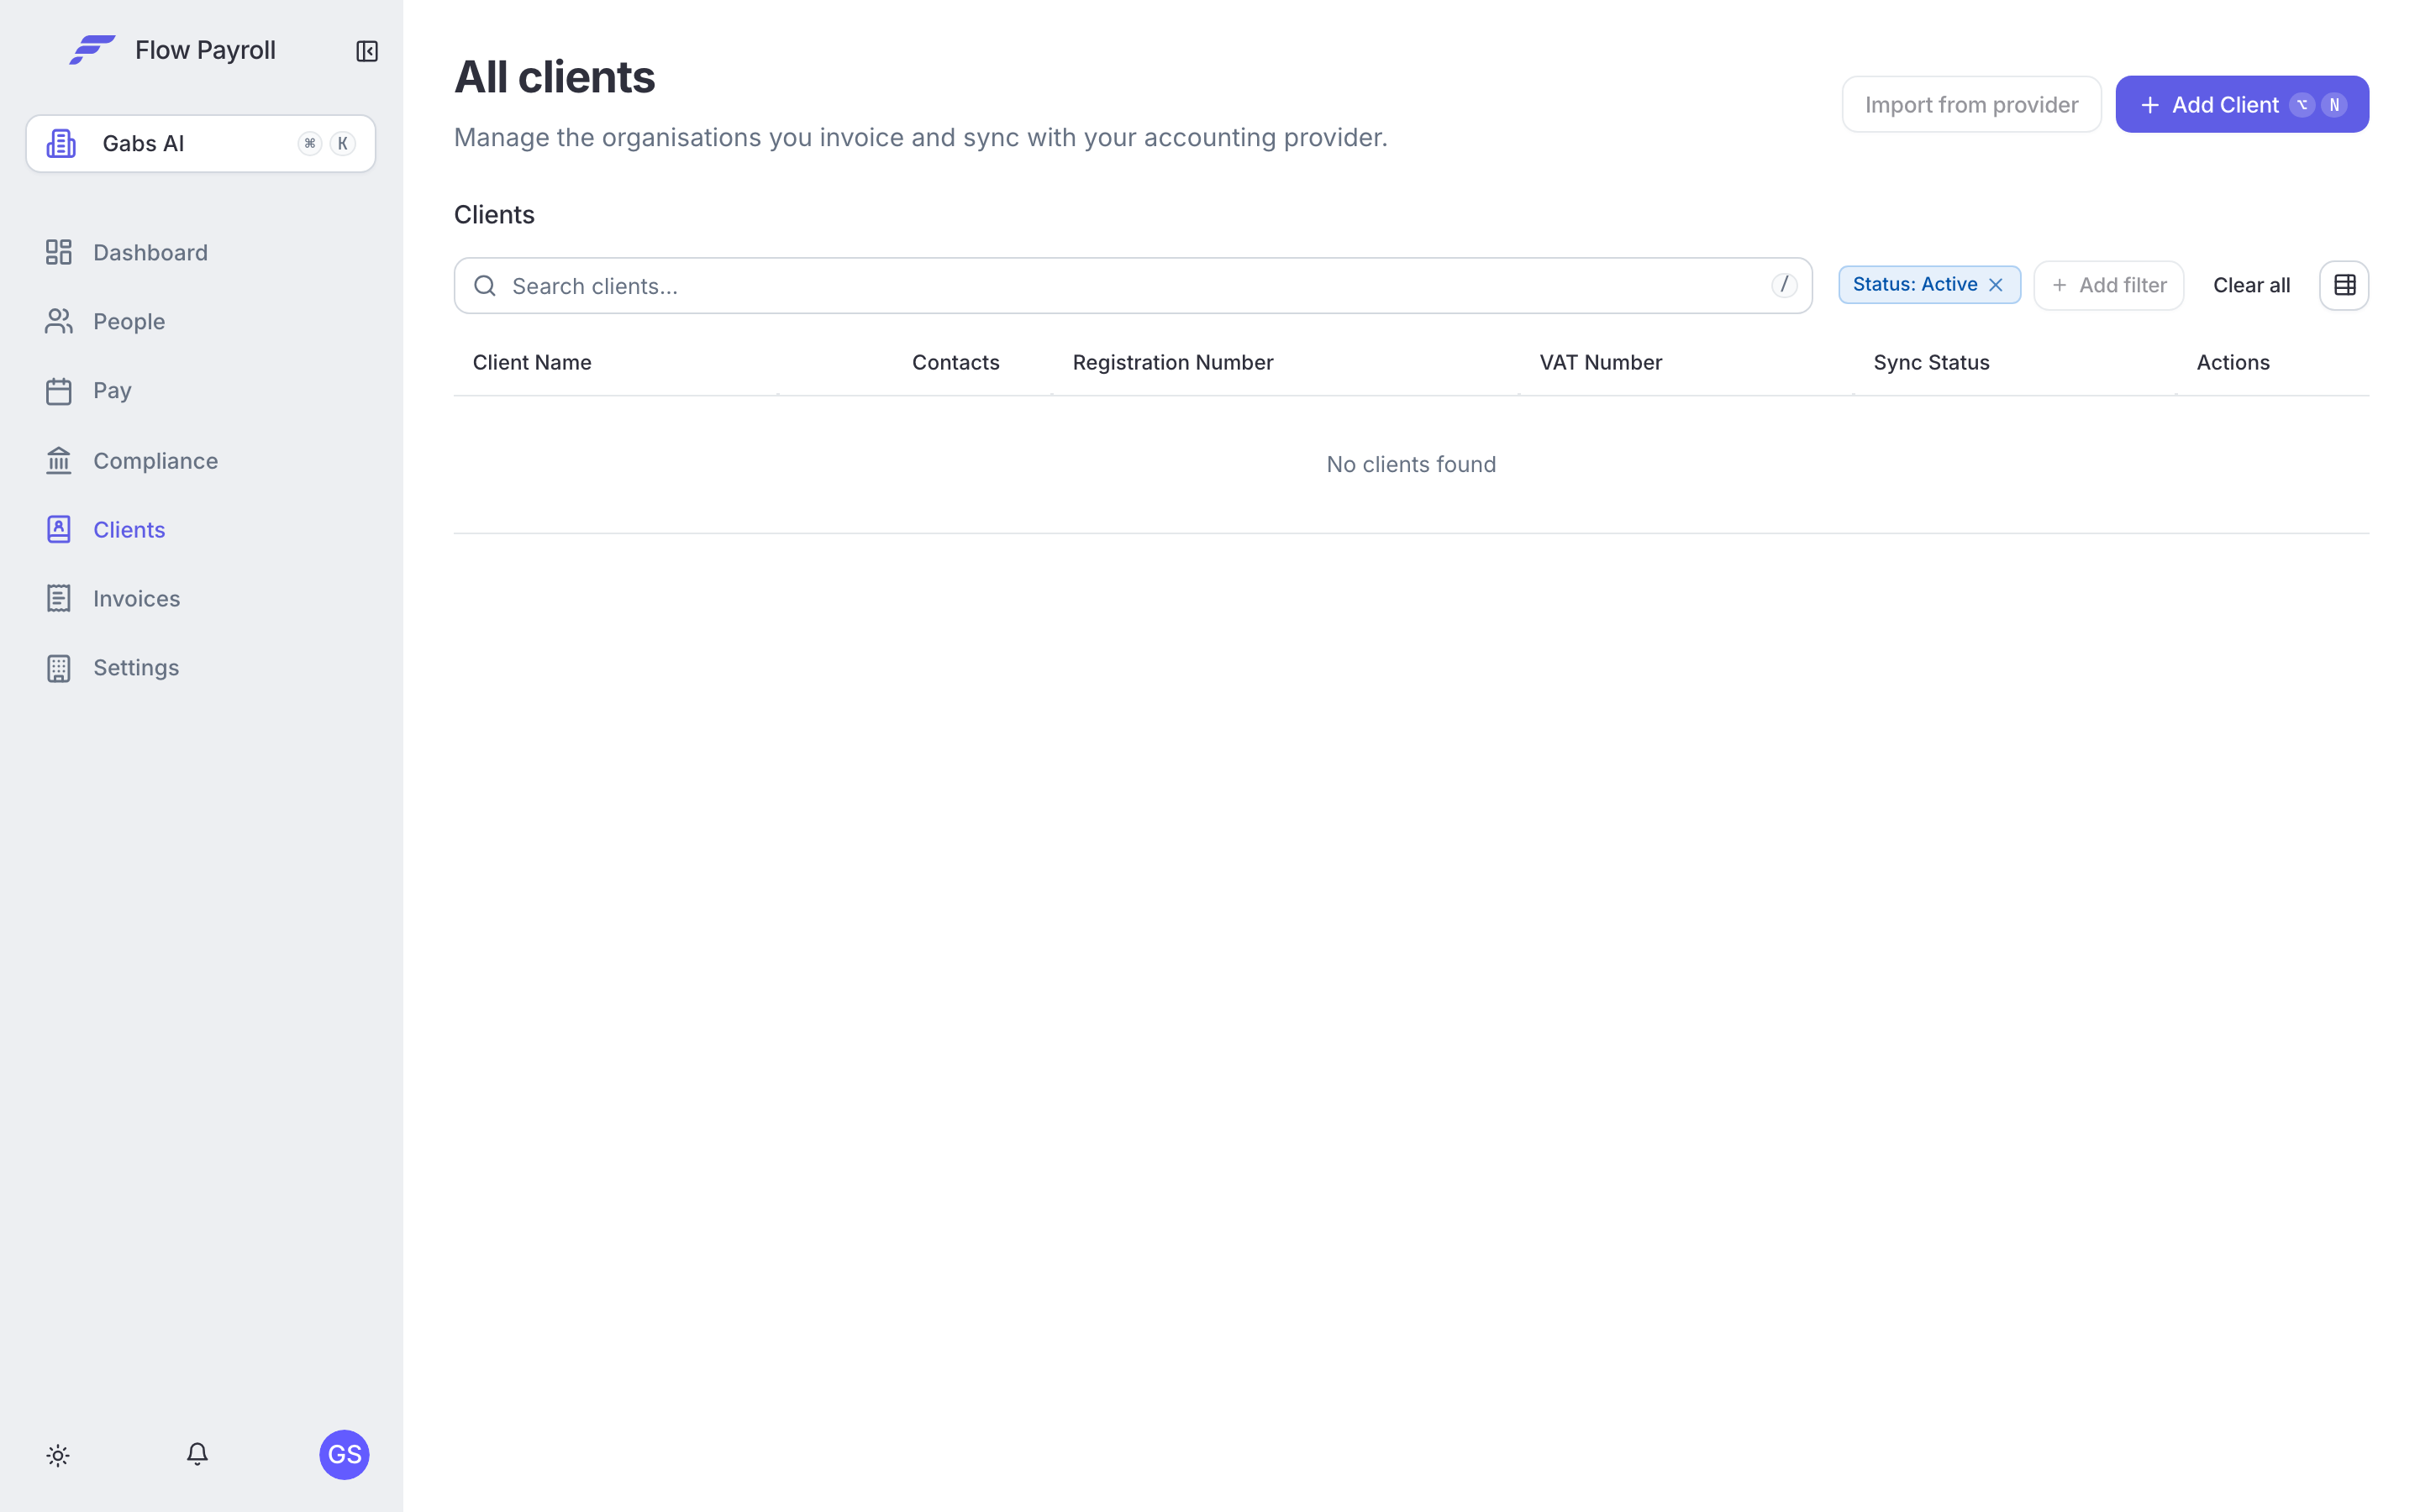Click Clear all filters

[2251, 285]
